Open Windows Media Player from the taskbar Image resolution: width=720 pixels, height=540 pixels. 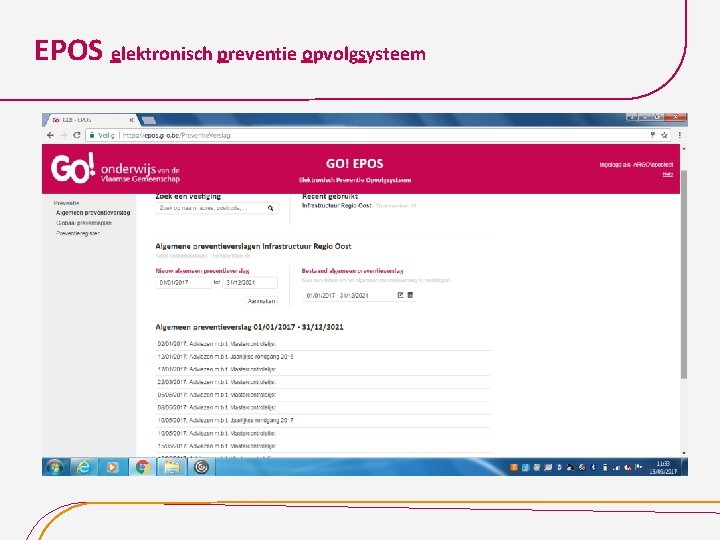[x=112, y=467]
